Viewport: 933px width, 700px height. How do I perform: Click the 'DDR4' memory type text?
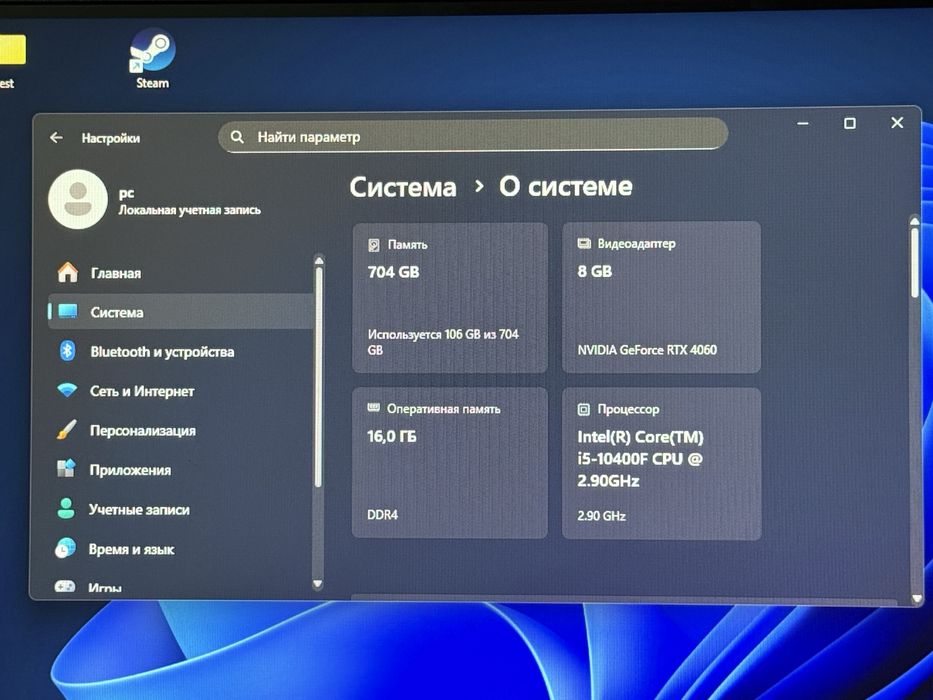click(x=382, y=514)
